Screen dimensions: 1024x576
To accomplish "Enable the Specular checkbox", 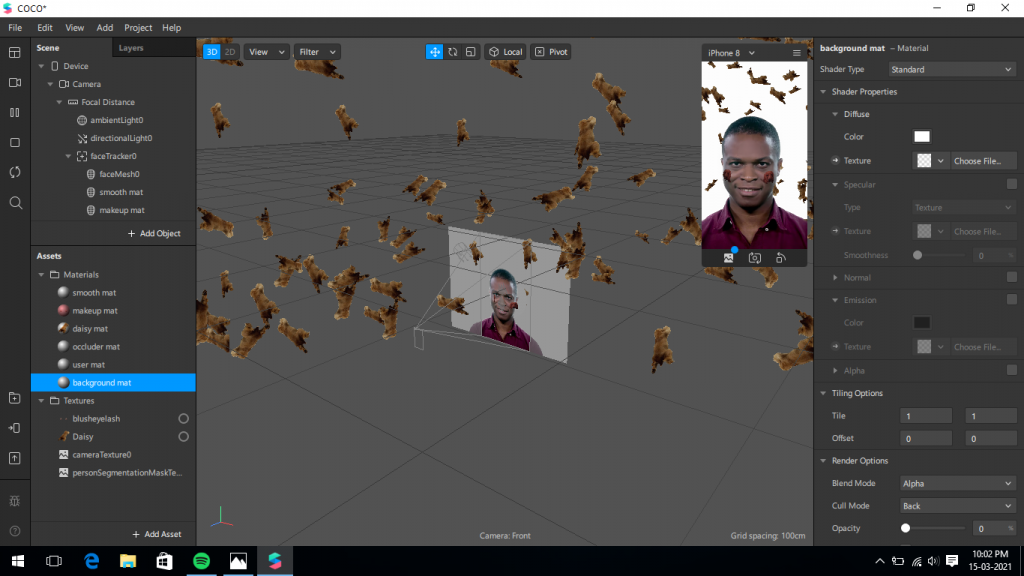I will pyautogui.click(x=1012, y=184).
